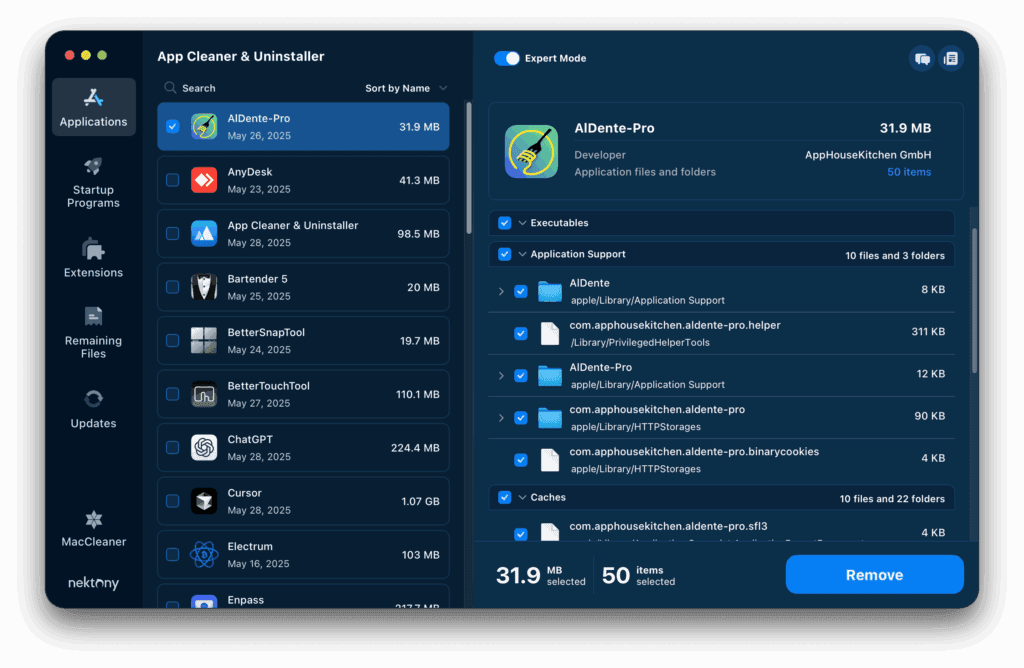The height and width of the screenshot is (668, 1024).
Task: Open the chat support icon
Action: coord(921,59)
